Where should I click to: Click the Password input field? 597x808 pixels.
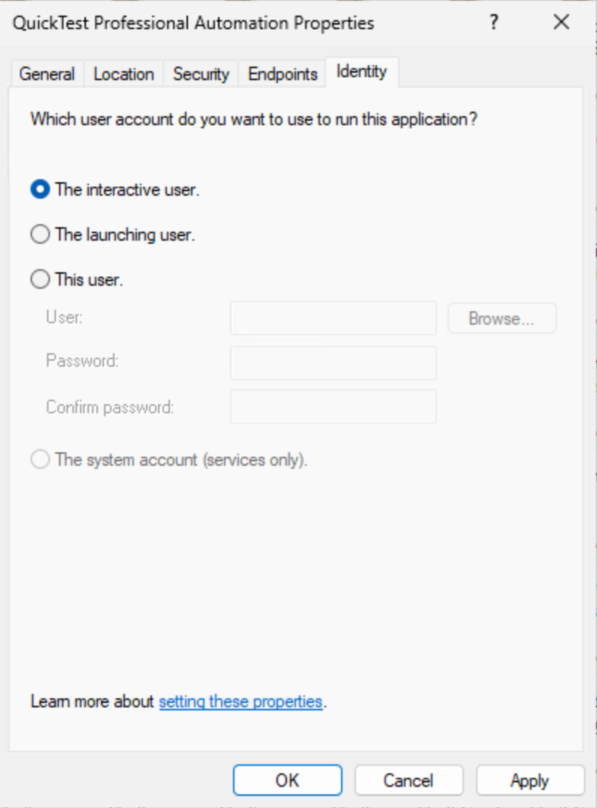(332, 362)
